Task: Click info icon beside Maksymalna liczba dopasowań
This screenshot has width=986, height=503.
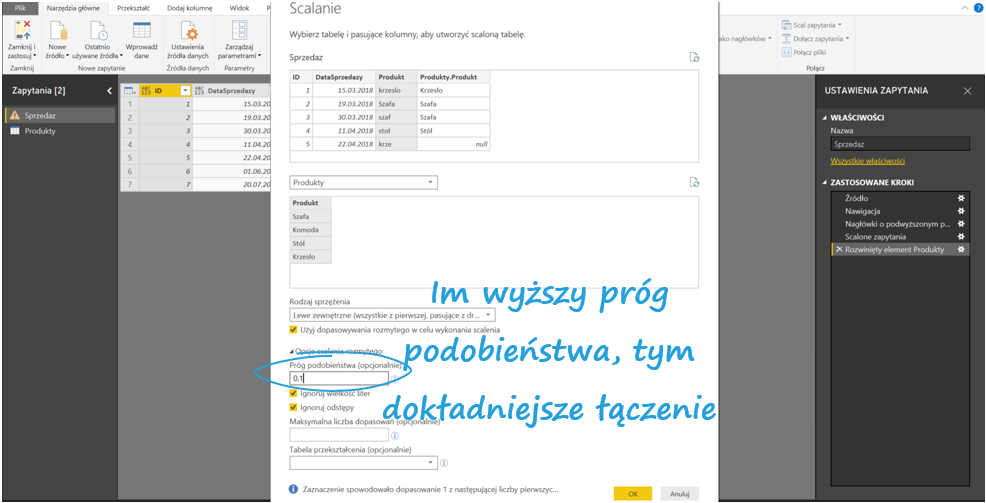Action: (395, 436)
